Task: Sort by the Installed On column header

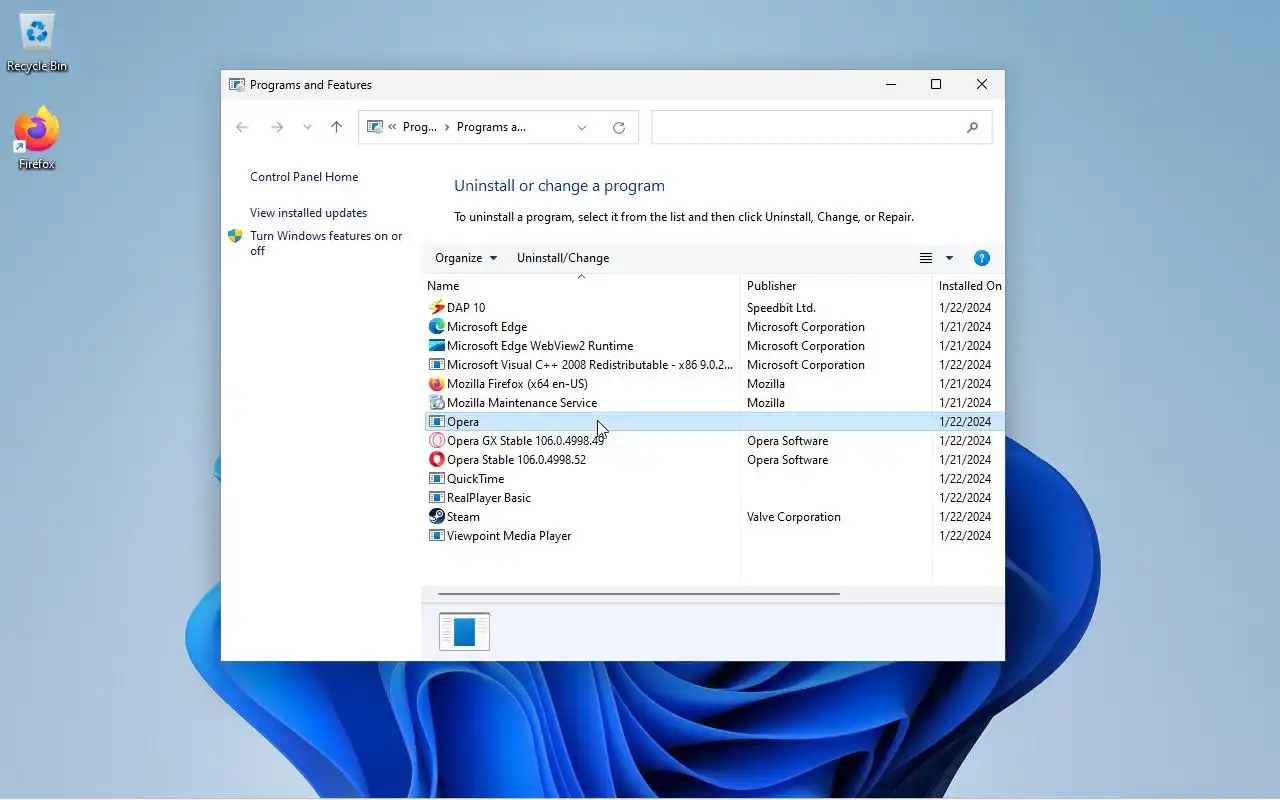Action: [969, 286]
